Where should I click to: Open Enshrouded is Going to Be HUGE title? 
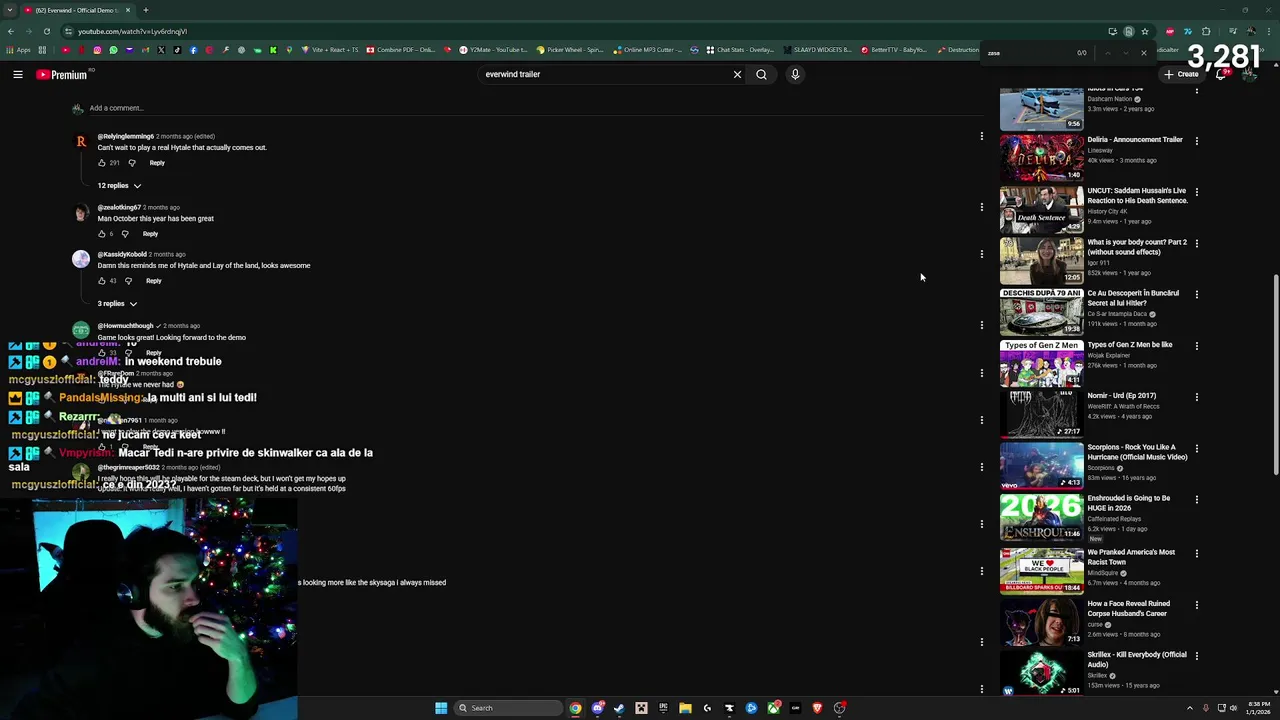click(1128, 503)
